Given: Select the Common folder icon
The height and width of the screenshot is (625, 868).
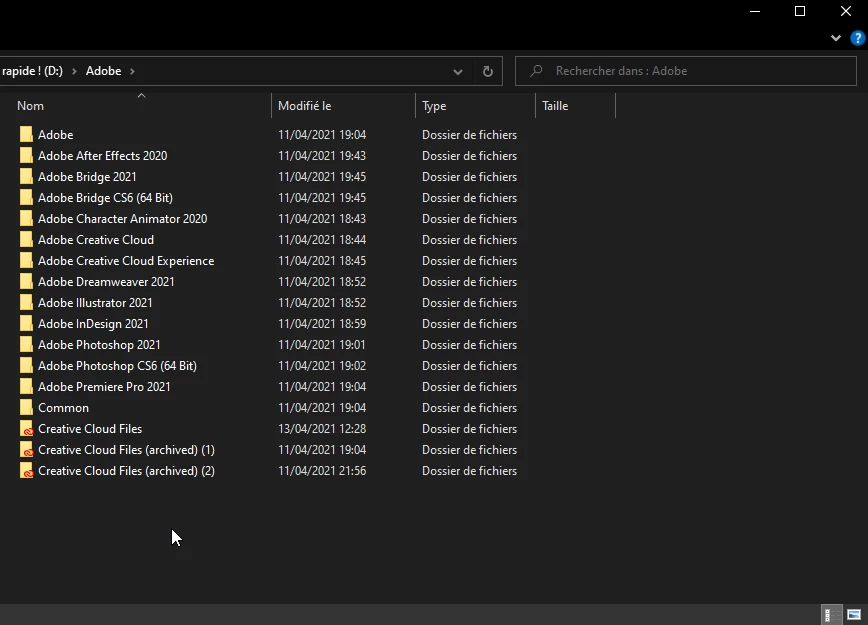Looking at the screenshot, I should 26,408.
